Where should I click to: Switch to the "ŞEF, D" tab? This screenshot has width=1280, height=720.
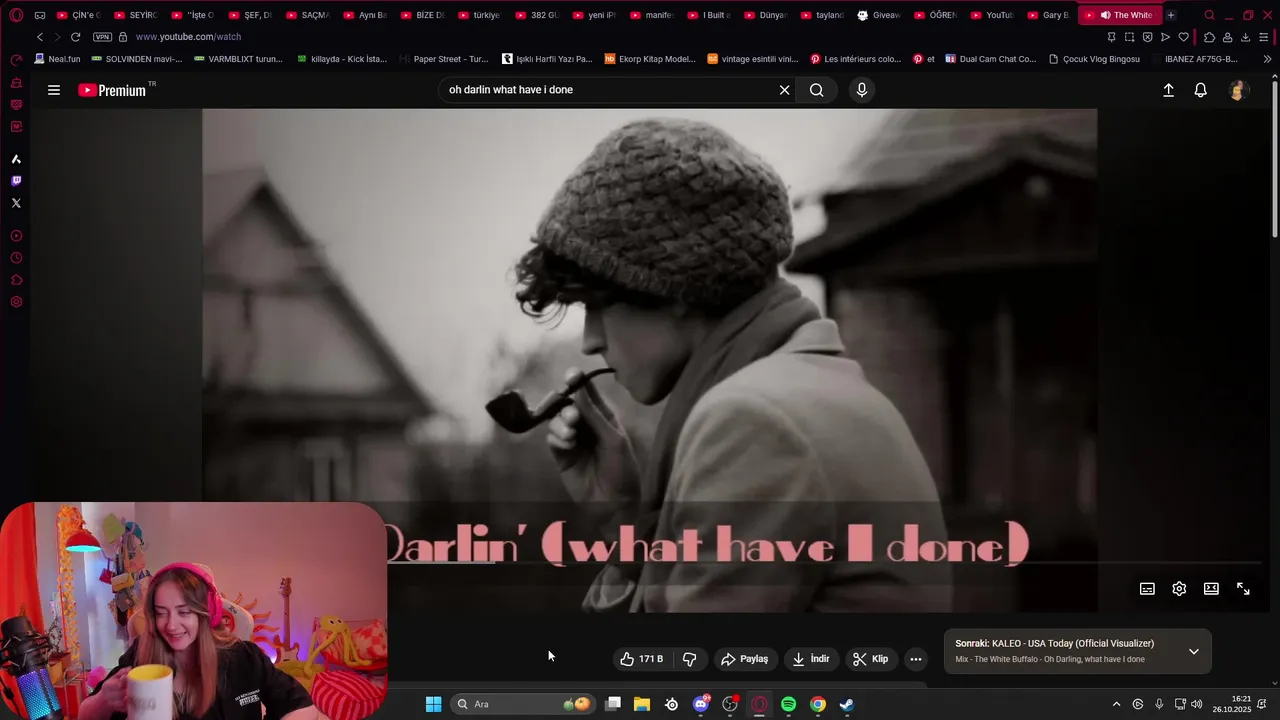(x=250, y=15)
